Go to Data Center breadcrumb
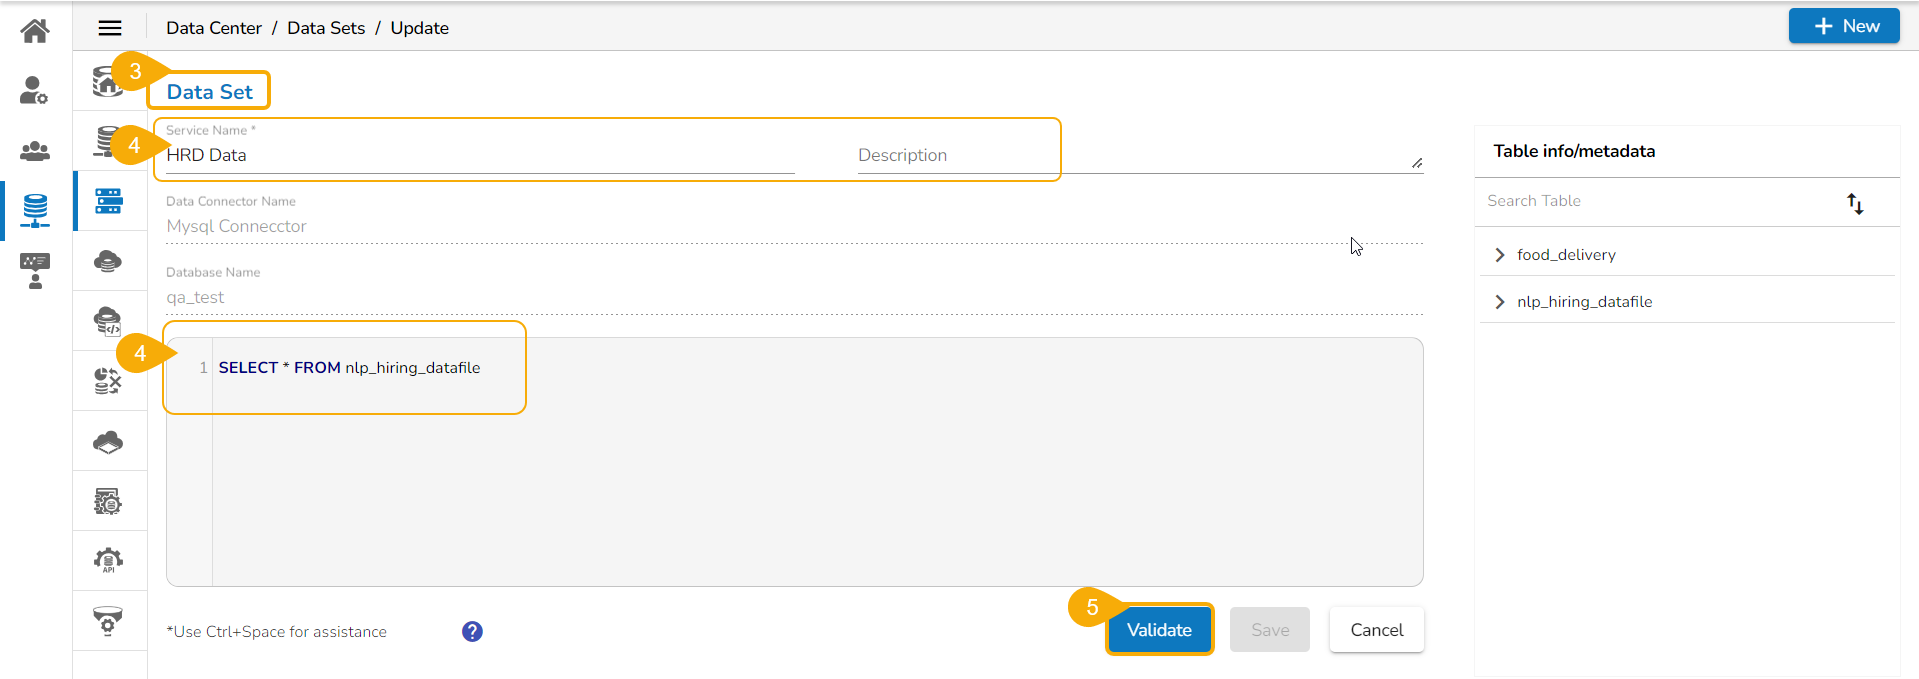Screen dimensions: 1919x679 tap(214, 28)
